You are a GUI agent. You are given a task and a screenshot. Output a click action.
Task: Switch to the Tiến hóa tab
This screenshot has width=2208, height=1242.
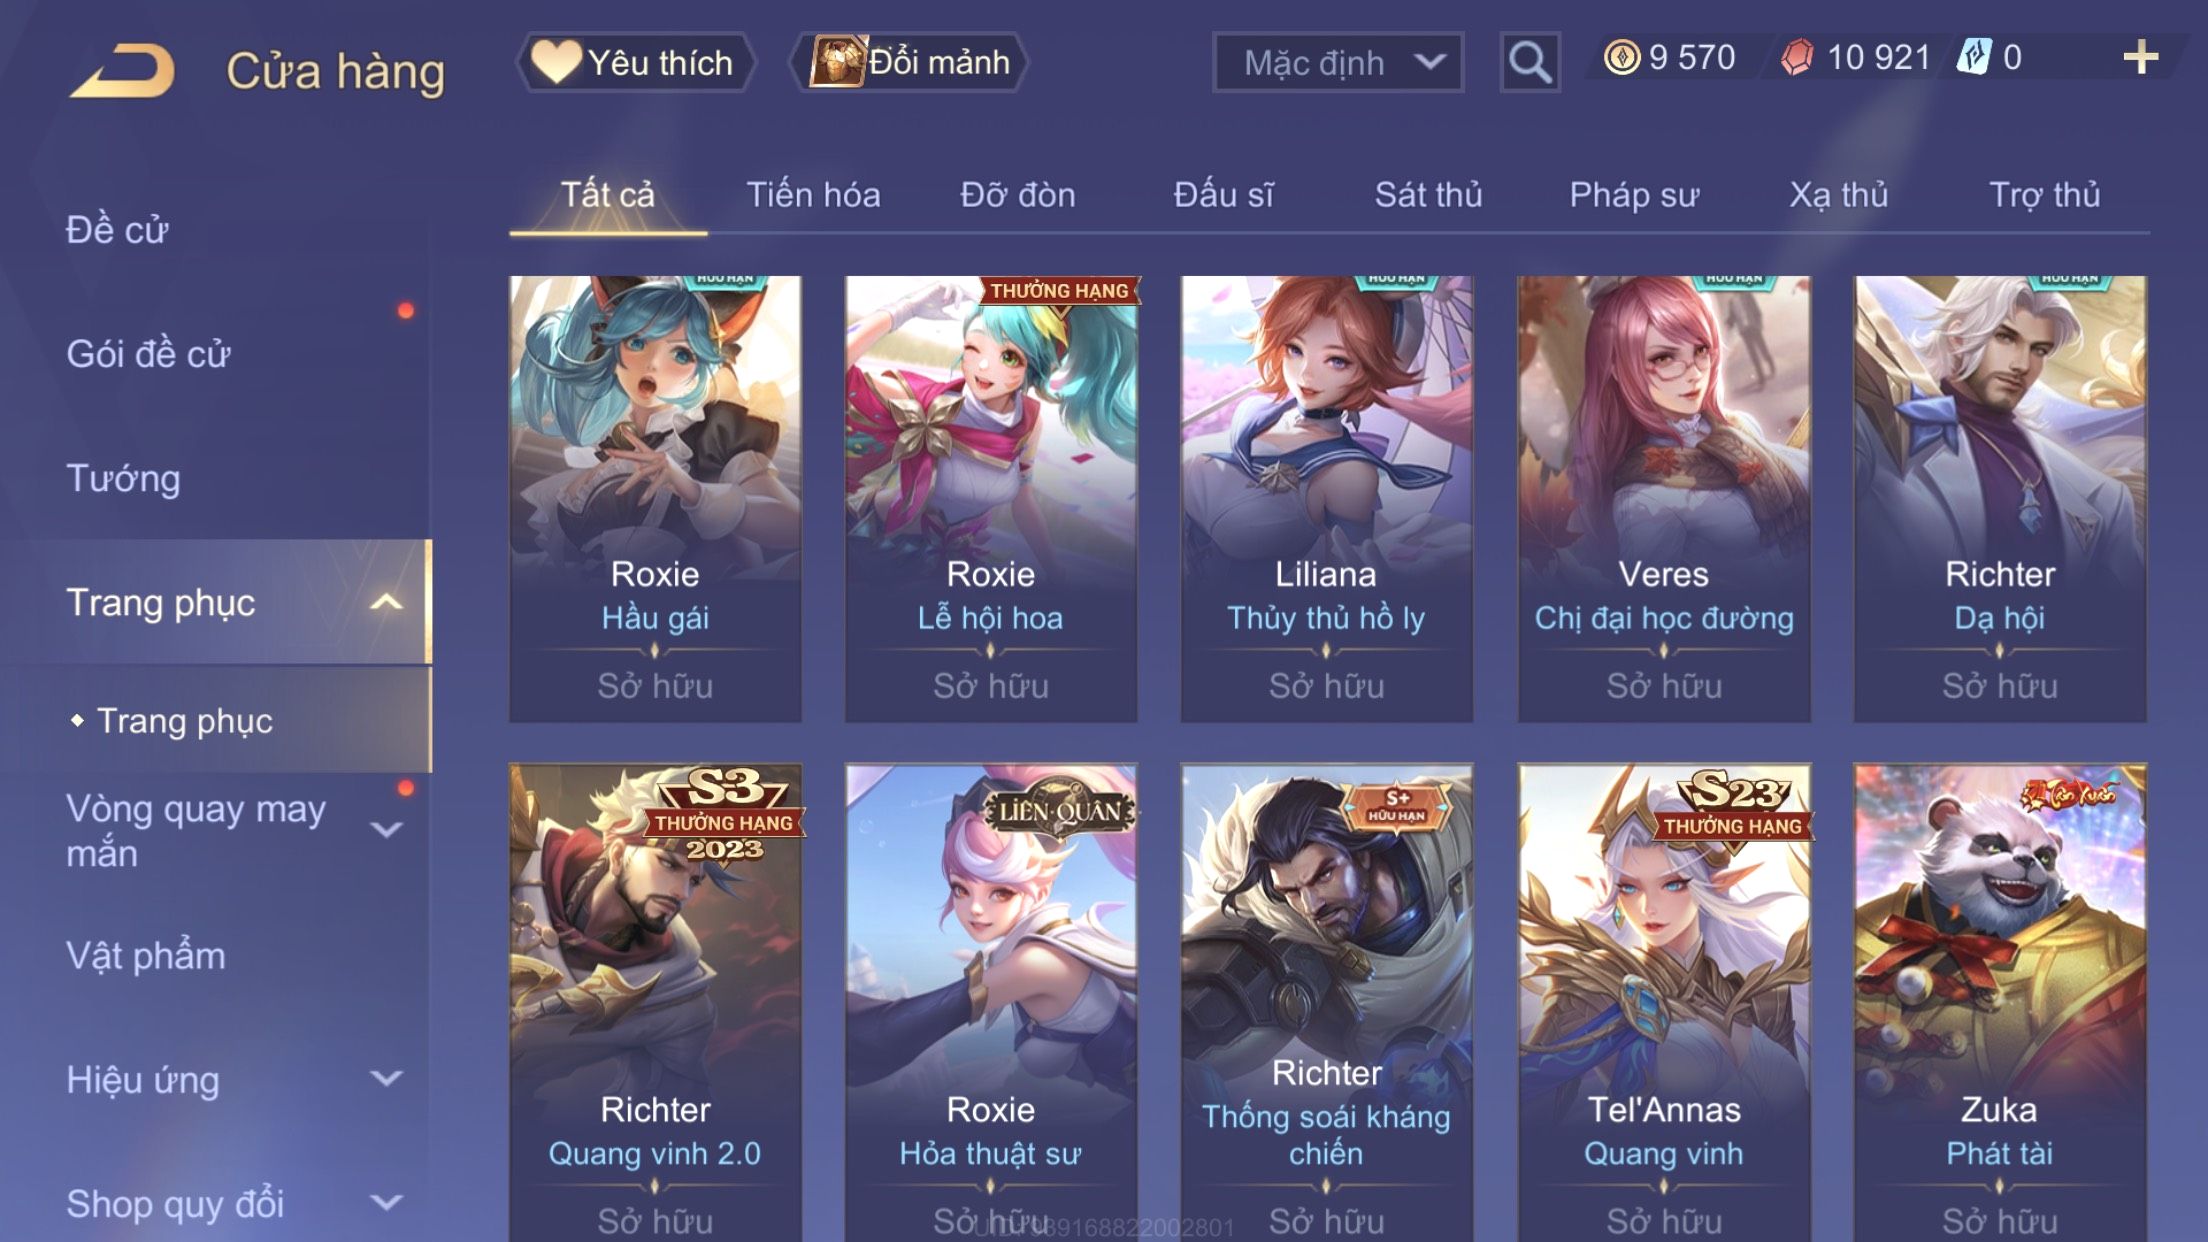pos(813,195)
